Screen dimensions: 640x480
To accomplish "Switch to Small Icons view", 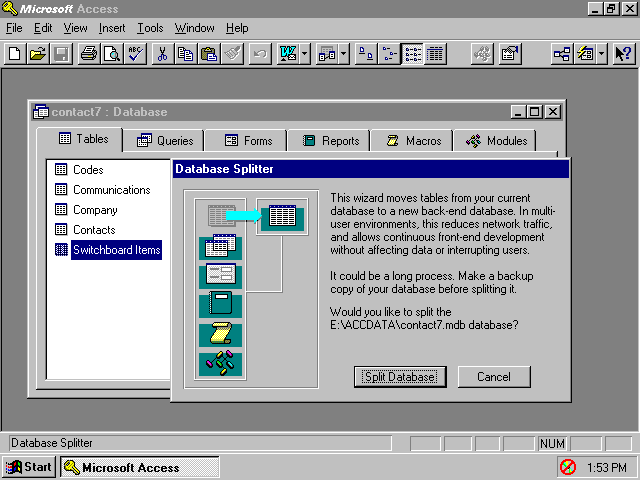I will click(x=389, y=54).
